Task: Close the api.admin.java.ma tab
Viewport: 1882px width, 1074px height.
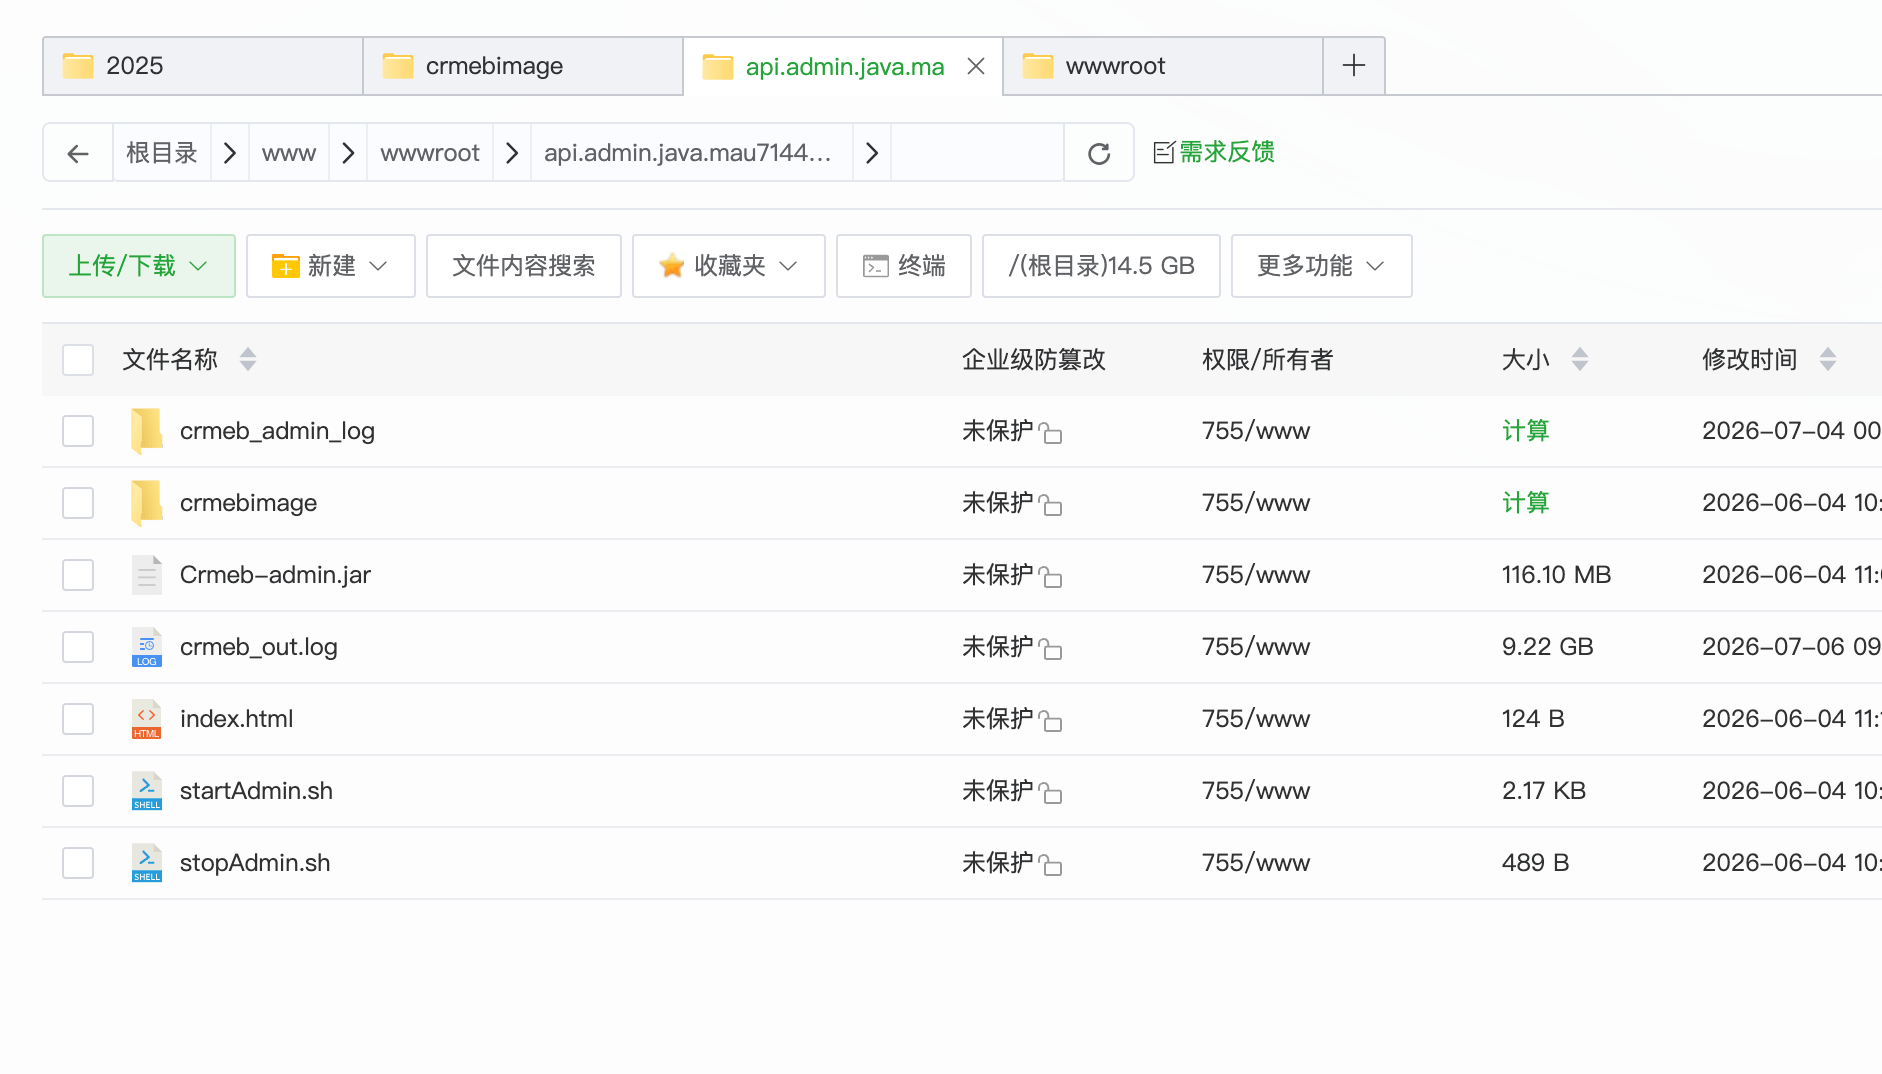Action: click(x=976, y=66)
